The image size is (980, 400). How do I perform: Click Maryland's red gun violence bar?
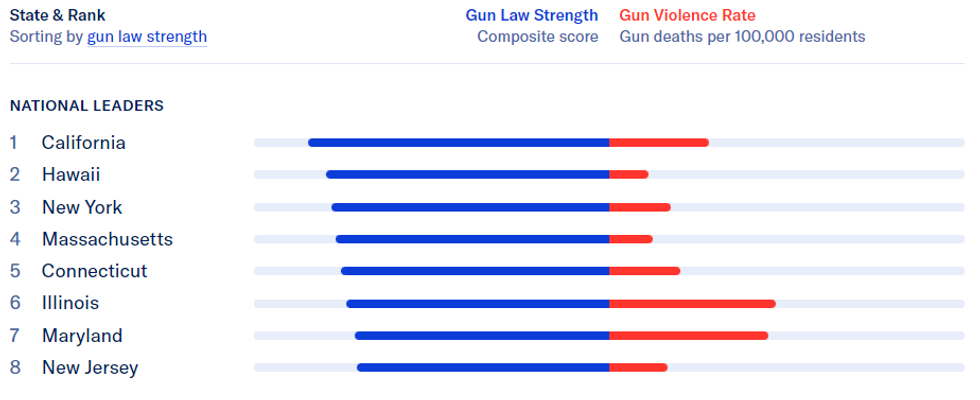(689, 336)
